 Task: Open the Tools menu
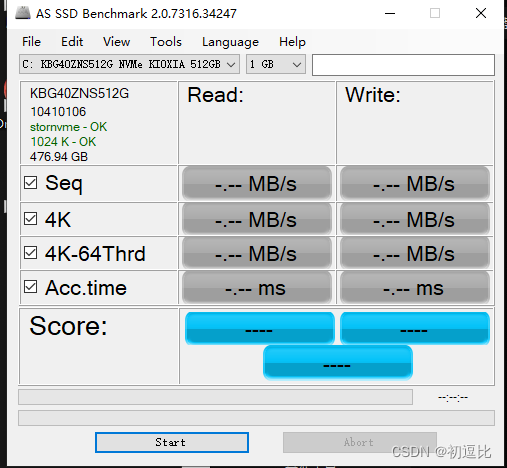[166, 42]
